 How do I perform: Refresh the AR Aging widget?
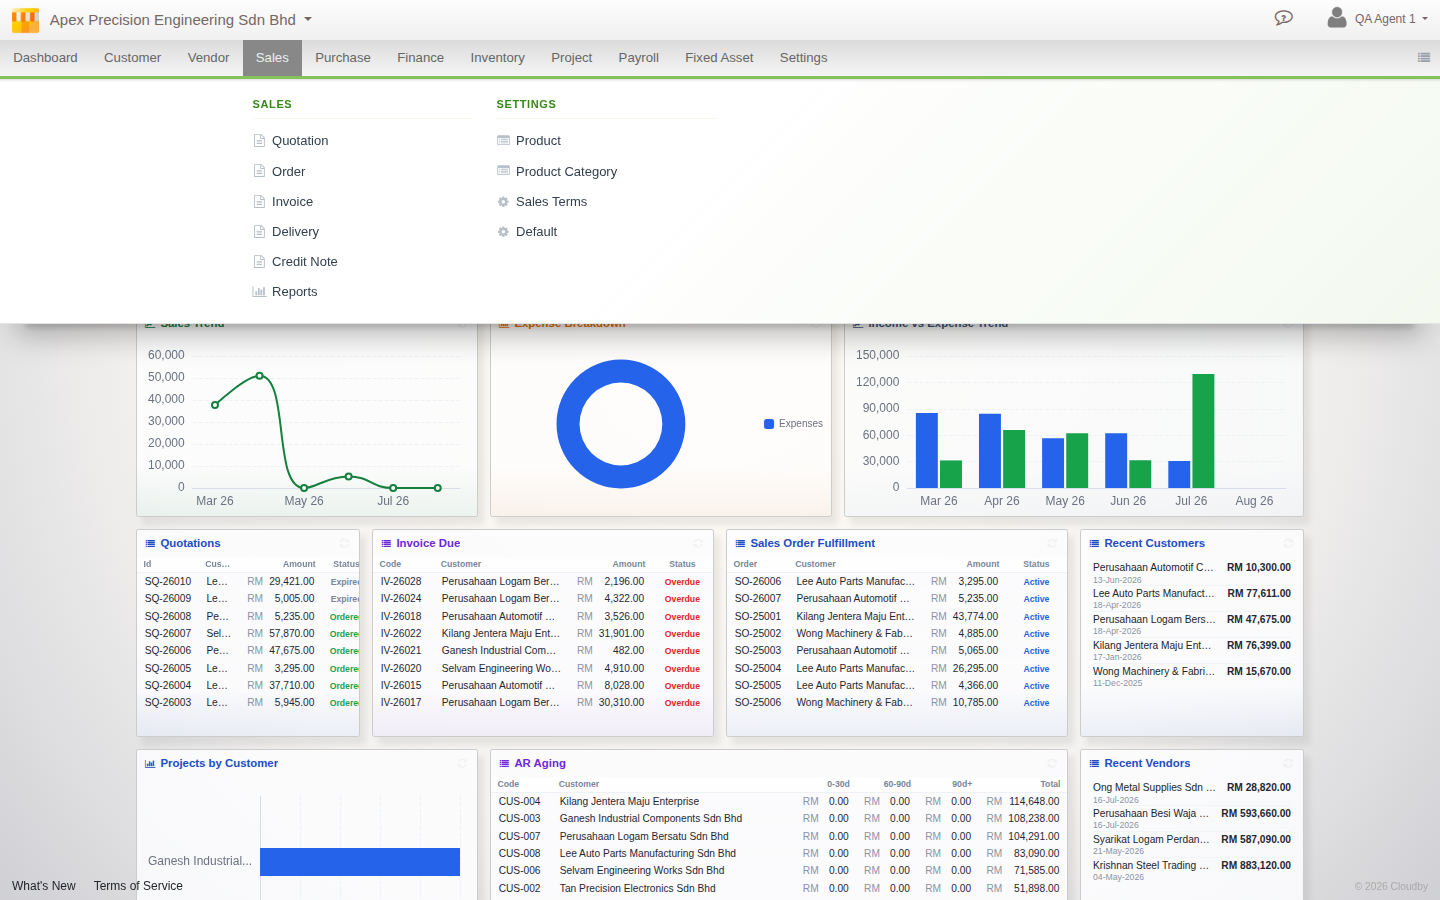click(x=1052, y=763)
